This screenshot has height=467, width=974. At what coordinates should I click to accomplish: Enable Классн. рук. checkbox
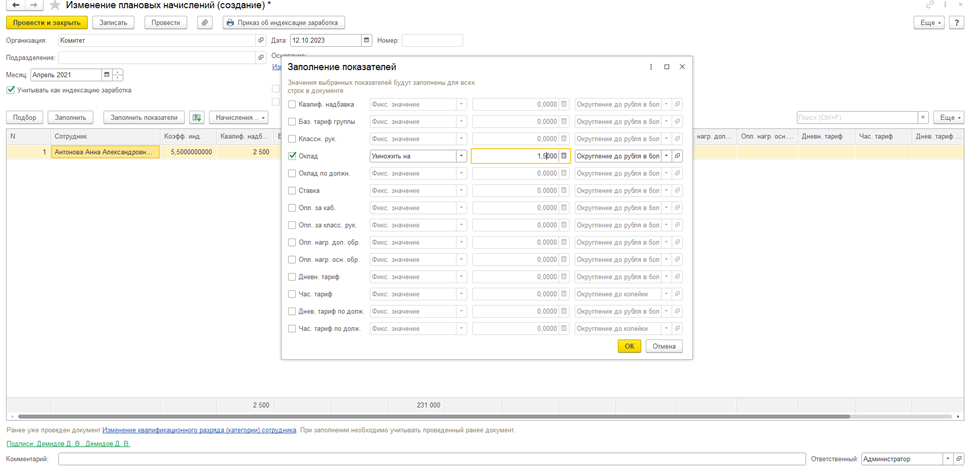point(292,138)
